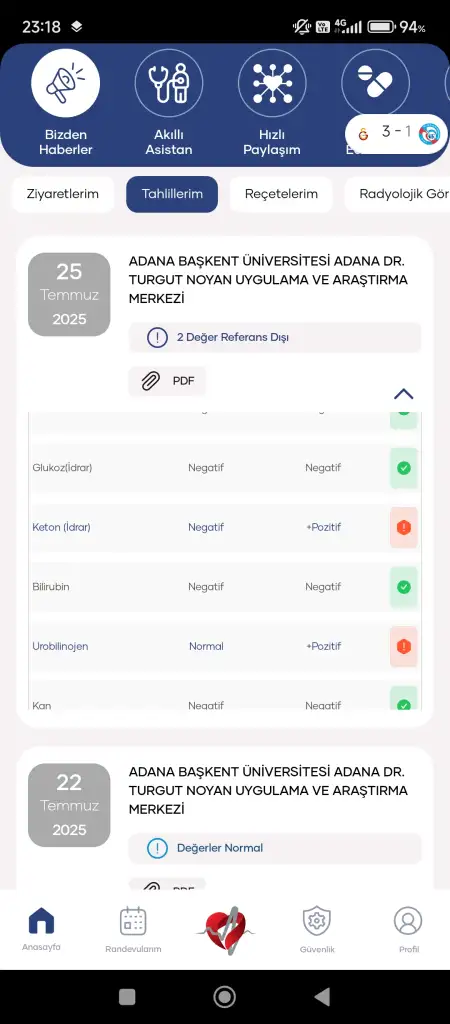Viewport: 450px width, 1024px height.
Task: Select the Tahlillerim tab
Action: pyautogui.click(x=172, y=194)
